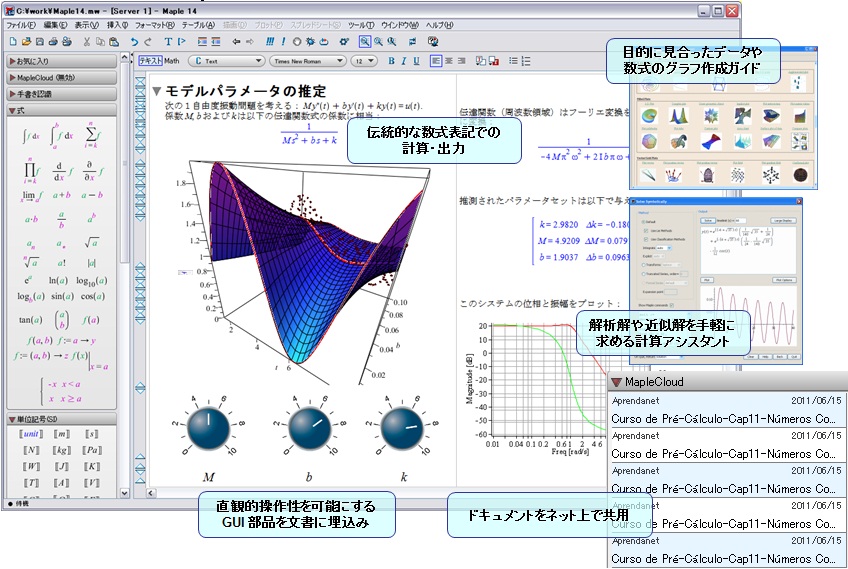Click the palette scrollbar down arrow

124,493
